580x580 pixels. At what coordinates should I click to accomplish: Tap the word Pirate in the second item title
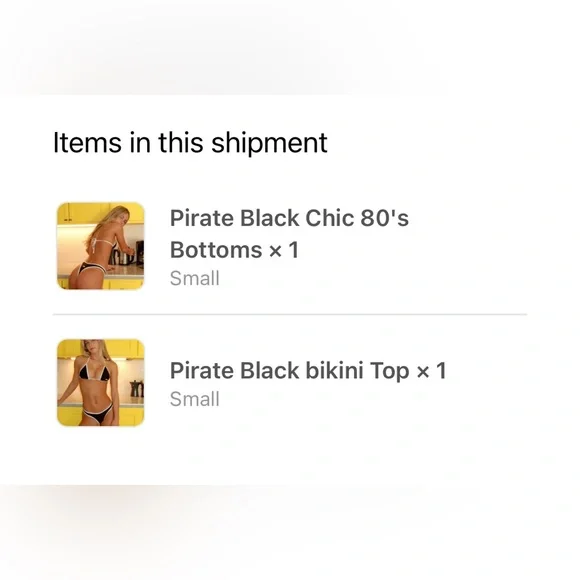click(202, 371)
